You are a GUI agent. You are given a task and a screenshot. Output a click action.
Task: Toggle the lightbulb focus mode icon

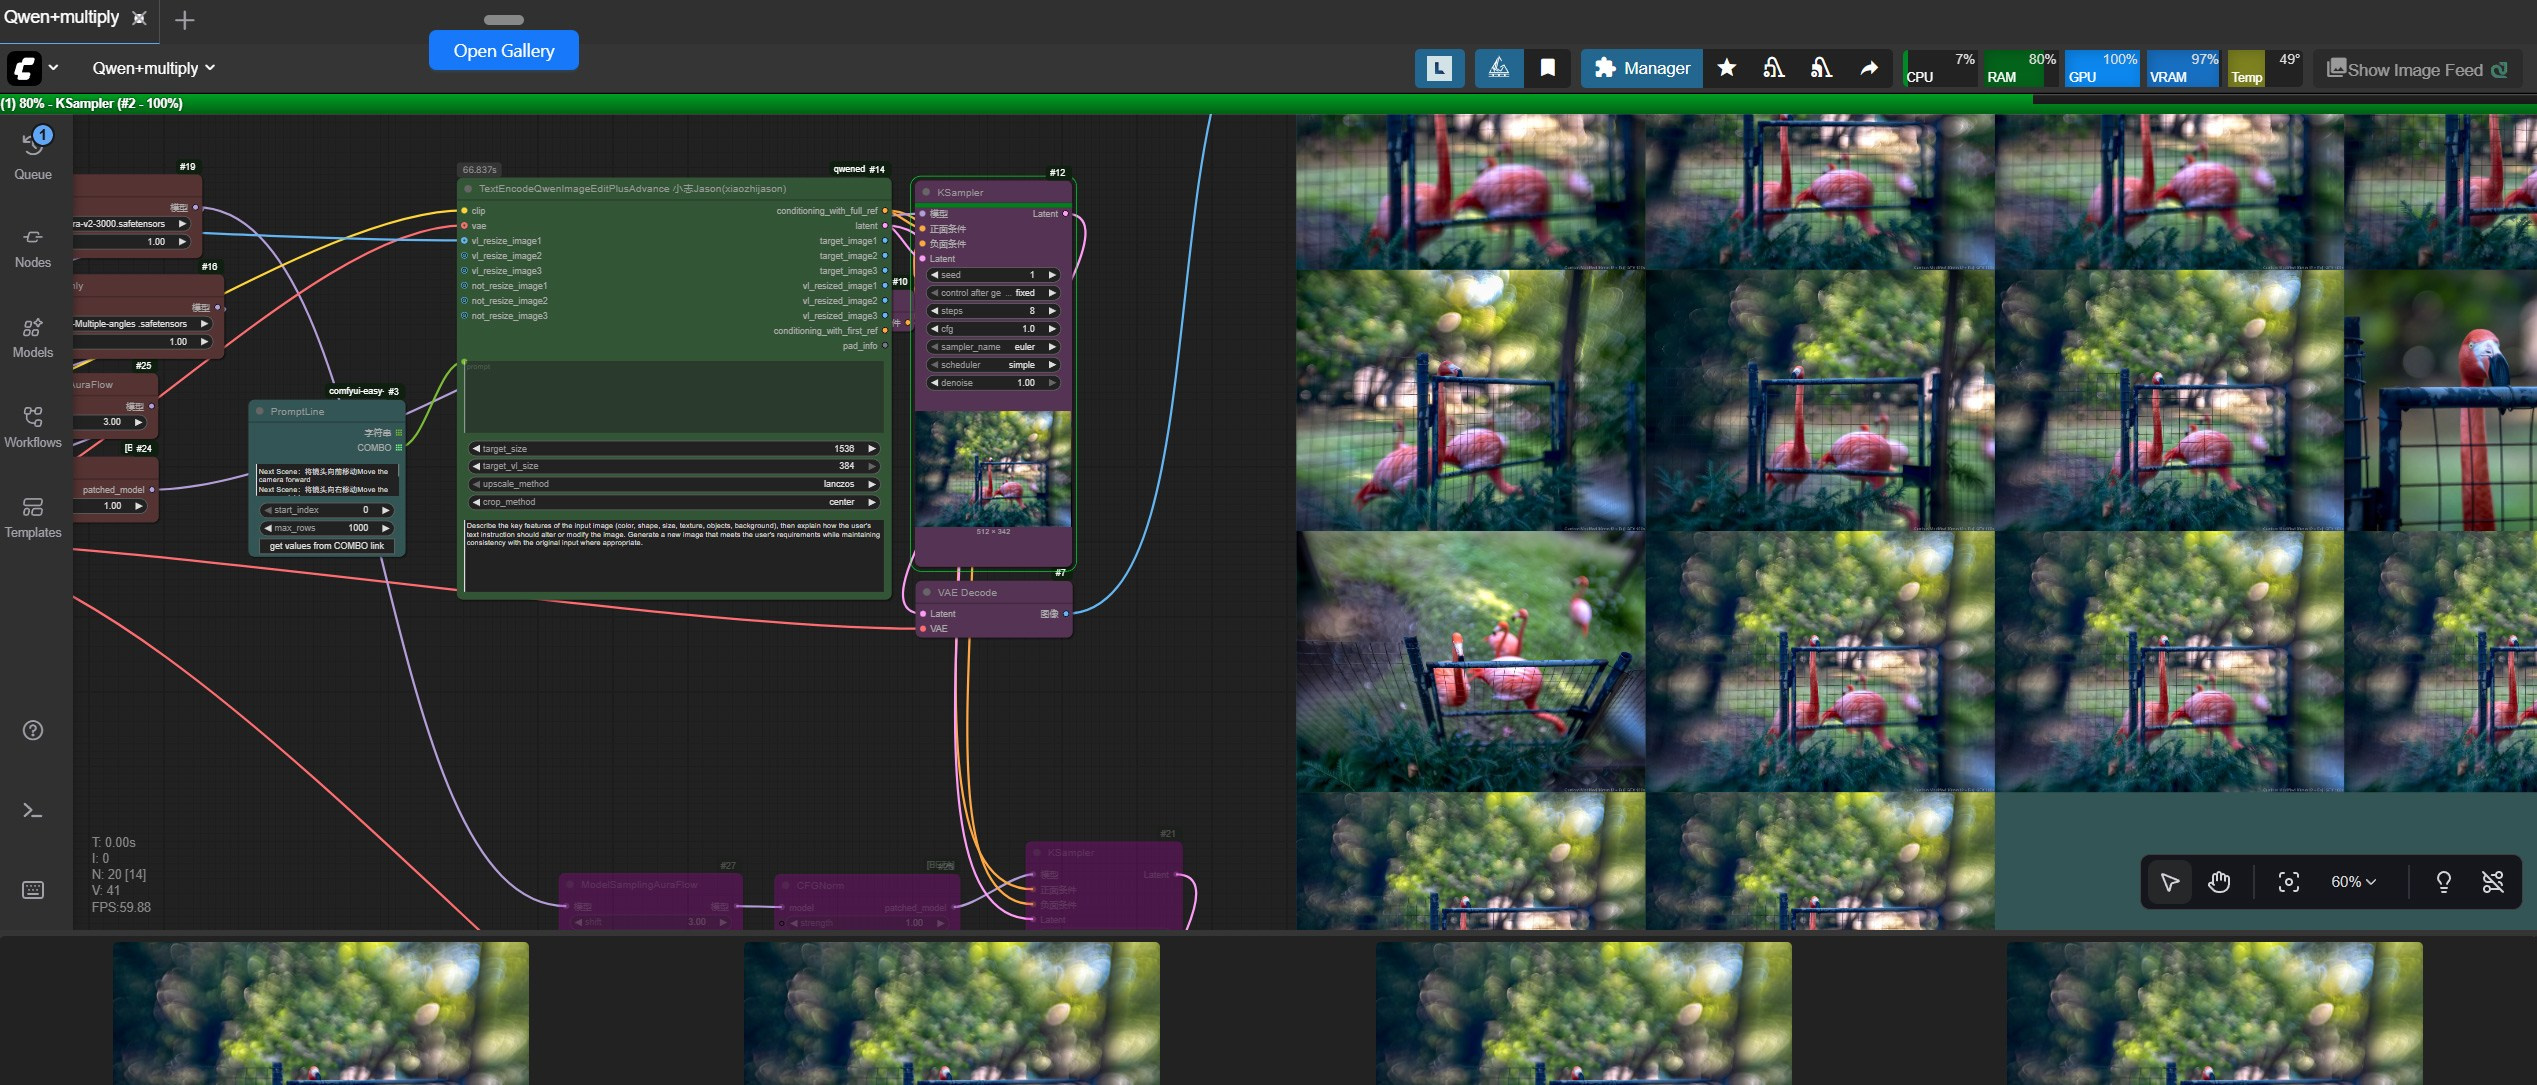2443,881
